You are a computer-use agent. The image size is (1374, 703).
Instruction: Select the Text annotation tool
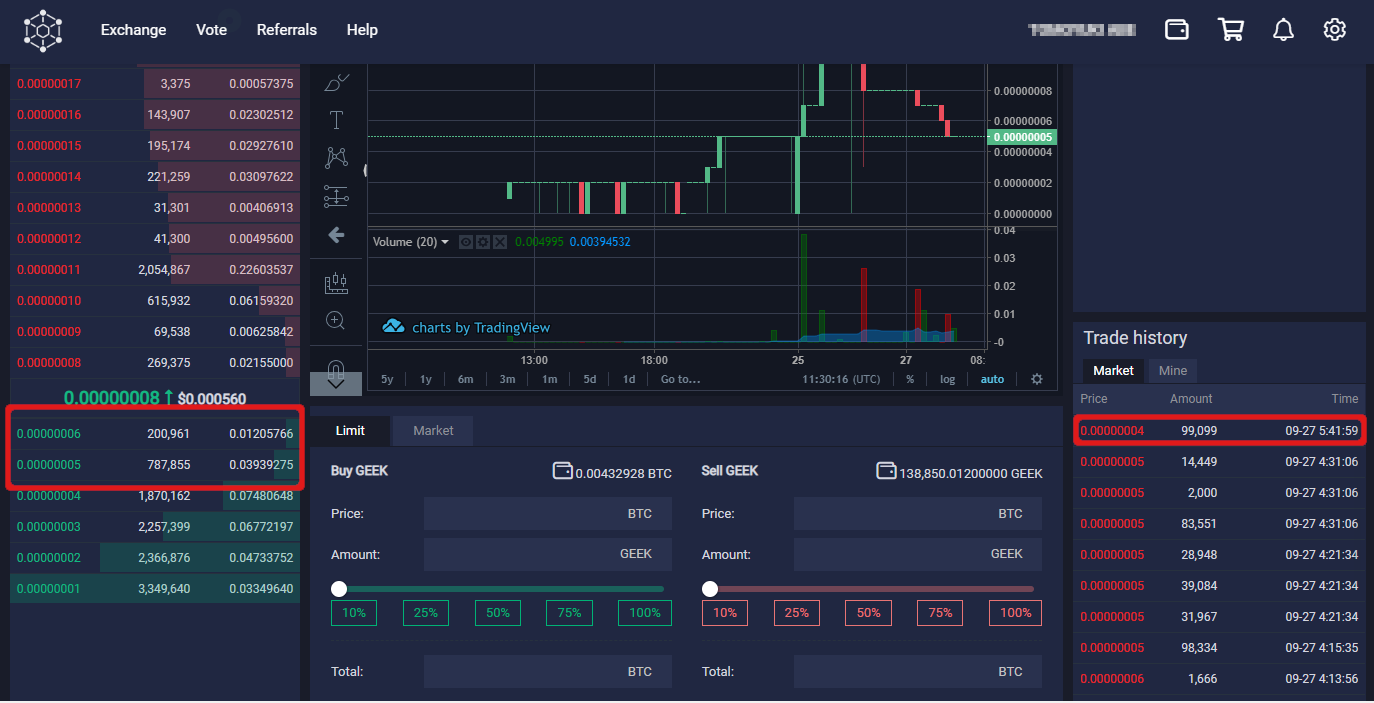coord(337,121)
